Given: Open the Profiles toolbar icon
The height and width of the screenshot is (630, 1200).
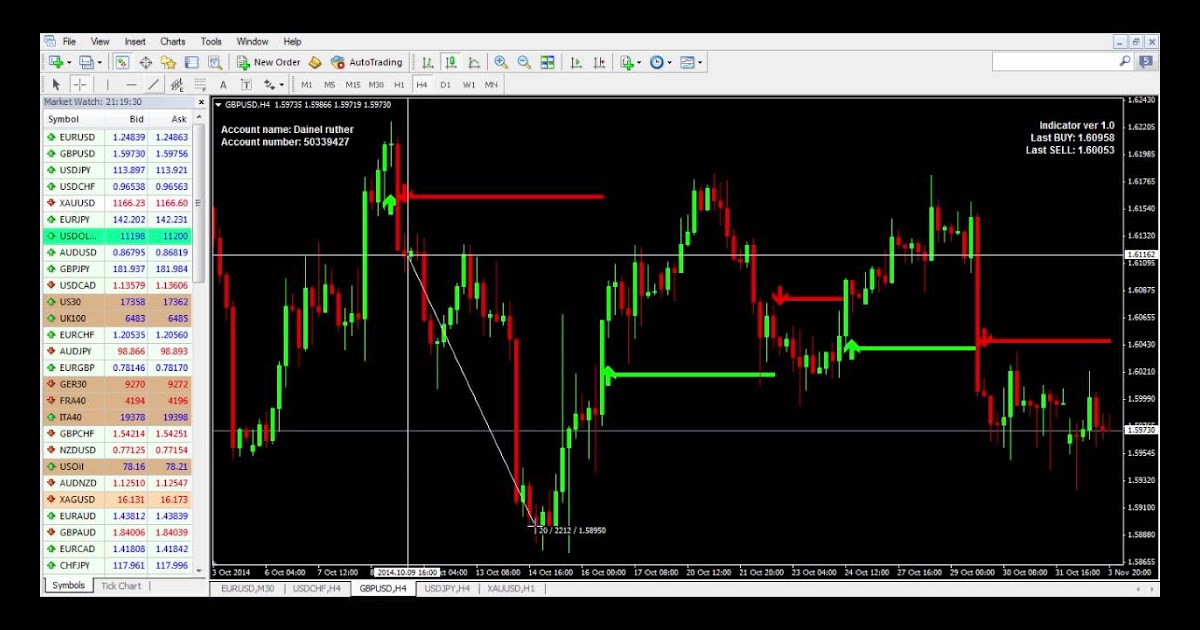Looking at the screenshot, I should click(86, 62).
